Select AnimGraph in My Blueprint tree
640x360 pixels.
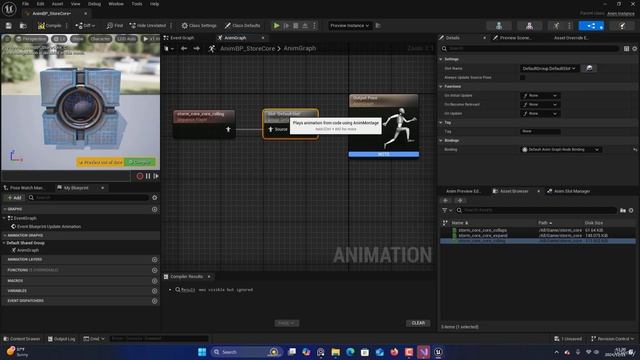(28, 250)
